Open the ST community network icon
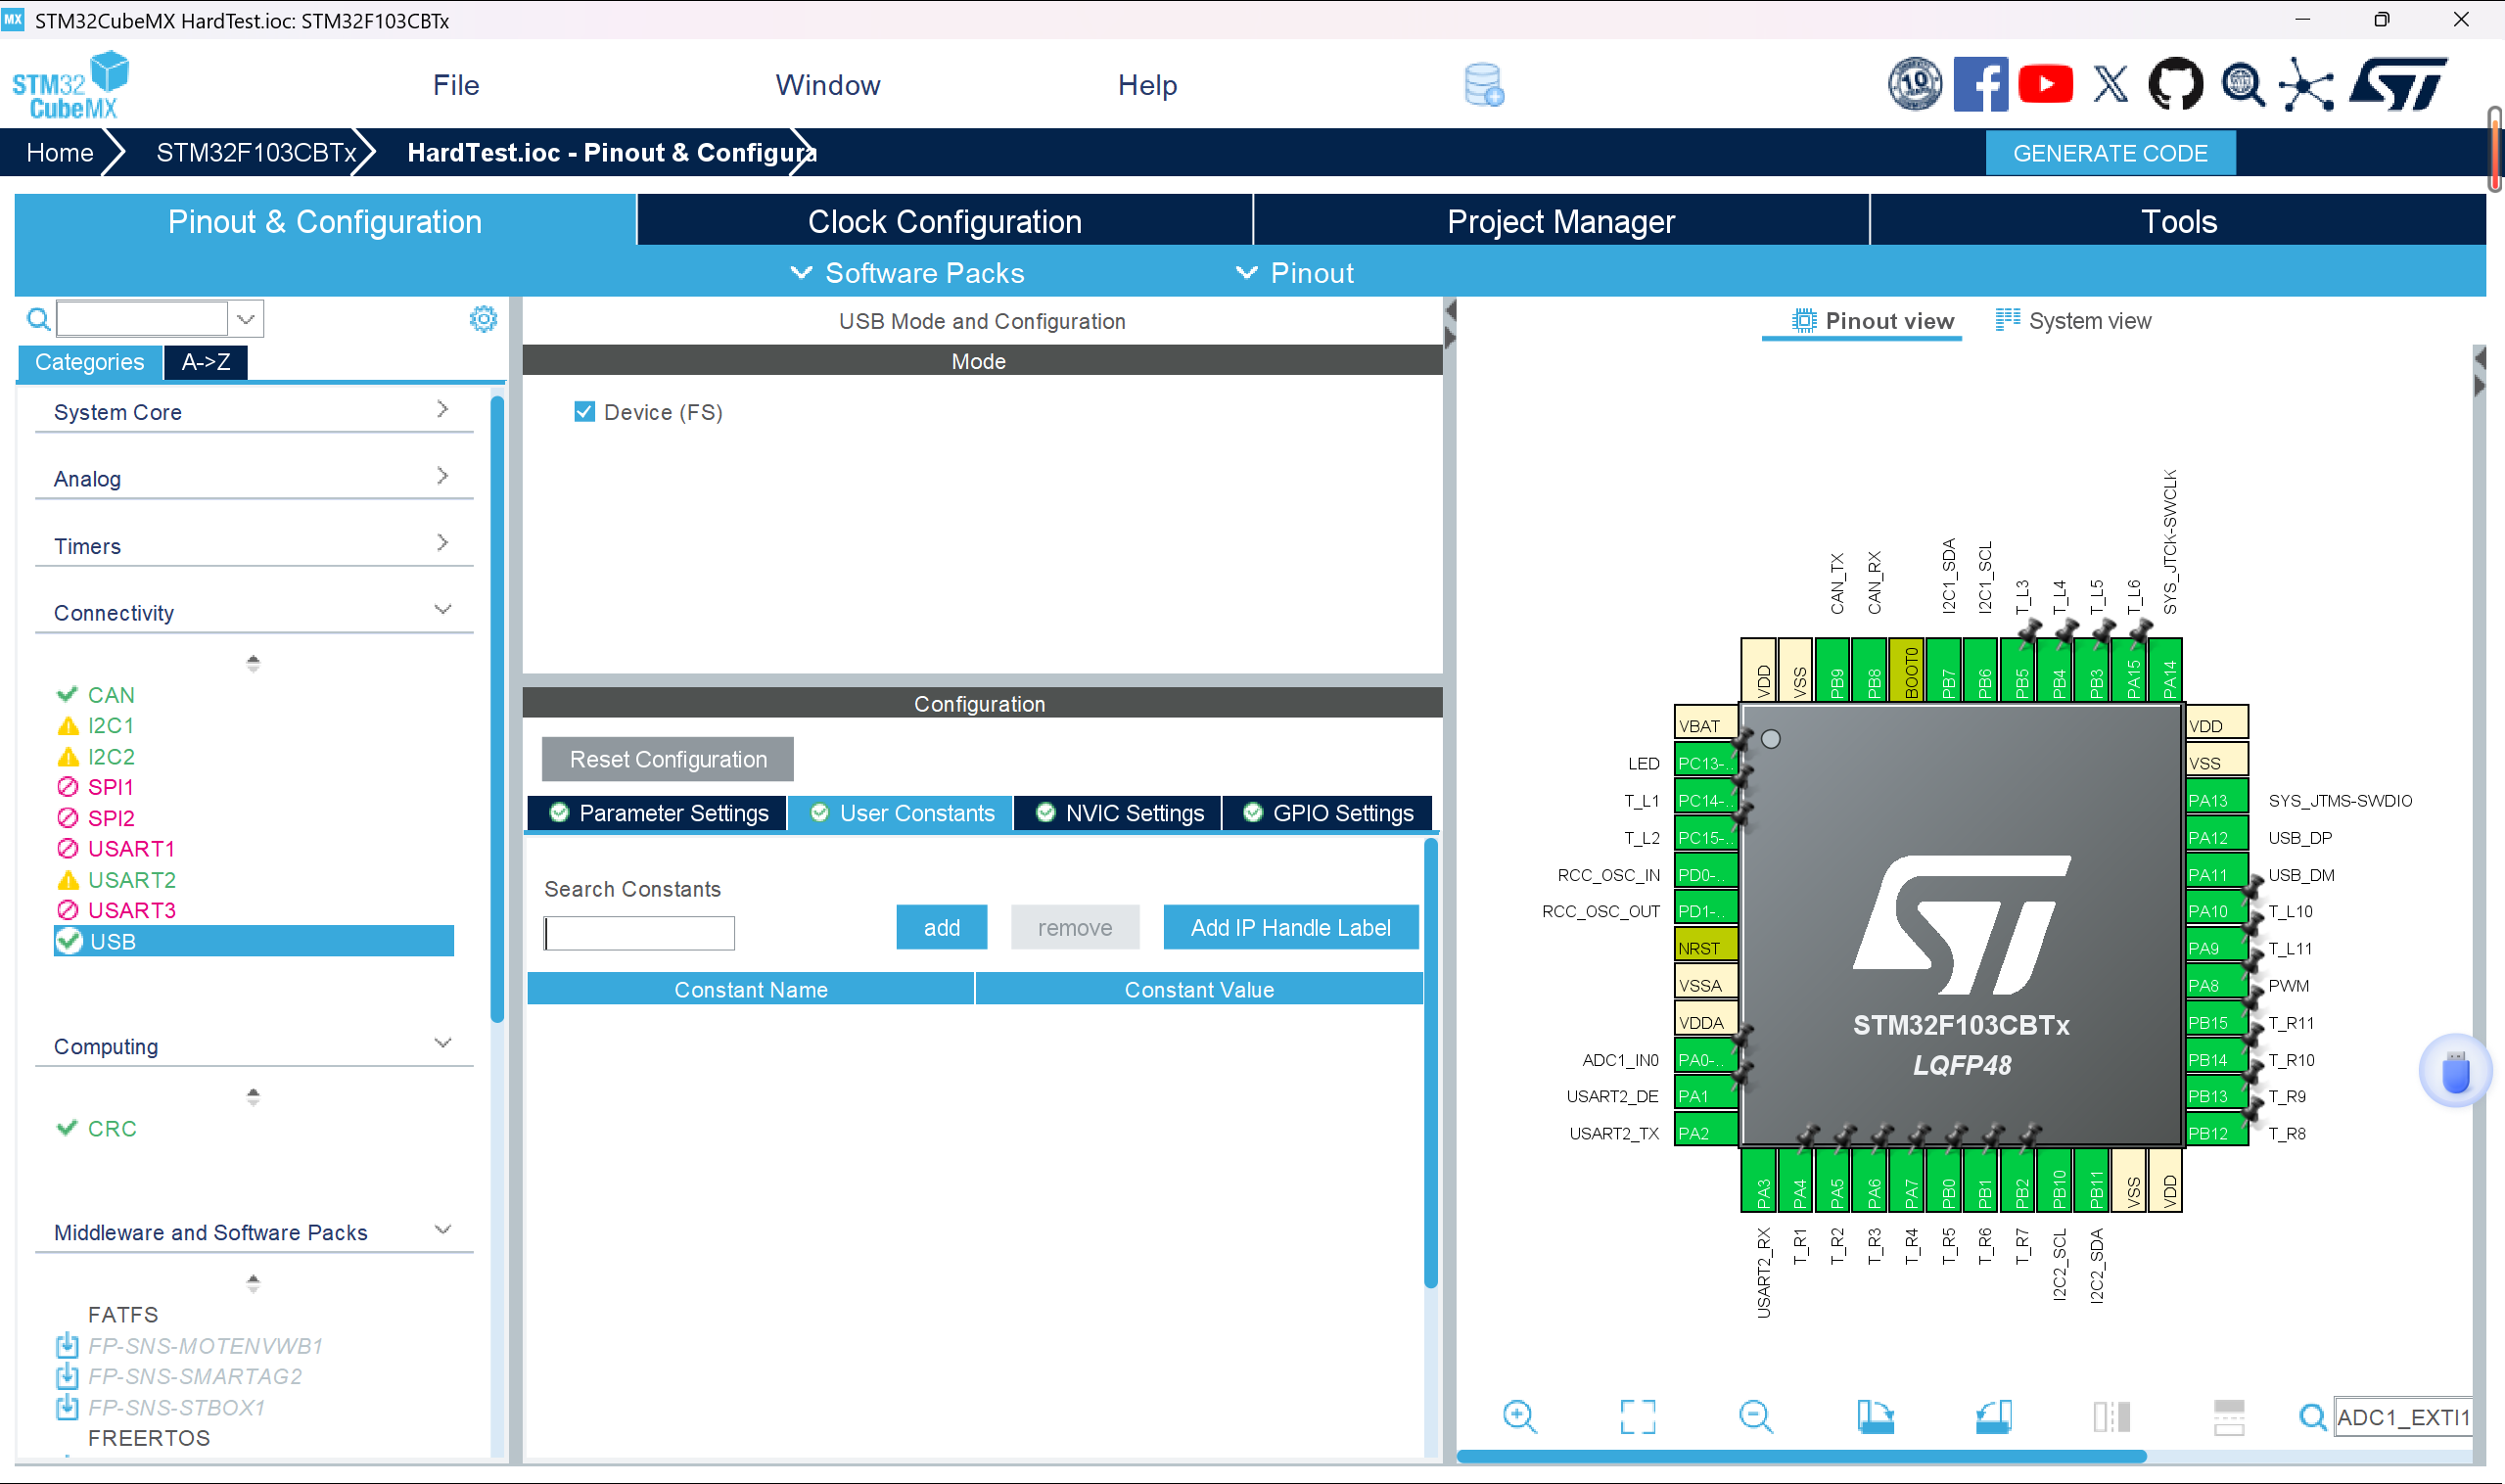Screen dimensions: 2505x1484 [x=2306, y=85]
